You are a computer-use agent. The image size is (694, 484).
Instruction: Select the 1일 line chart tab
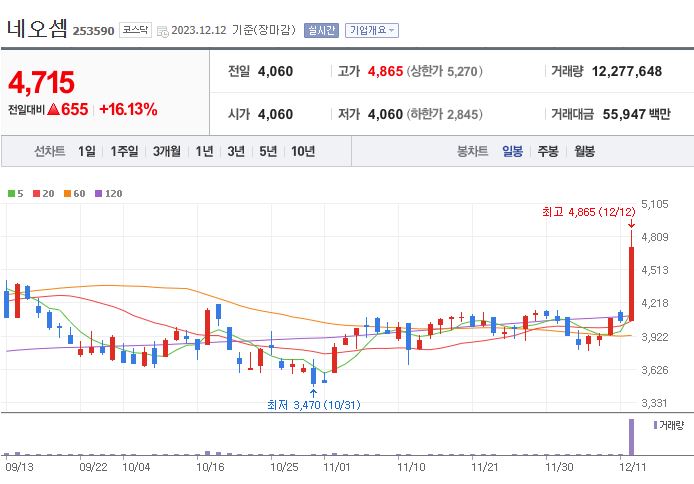pyautogui.click(x=87, y=151)
